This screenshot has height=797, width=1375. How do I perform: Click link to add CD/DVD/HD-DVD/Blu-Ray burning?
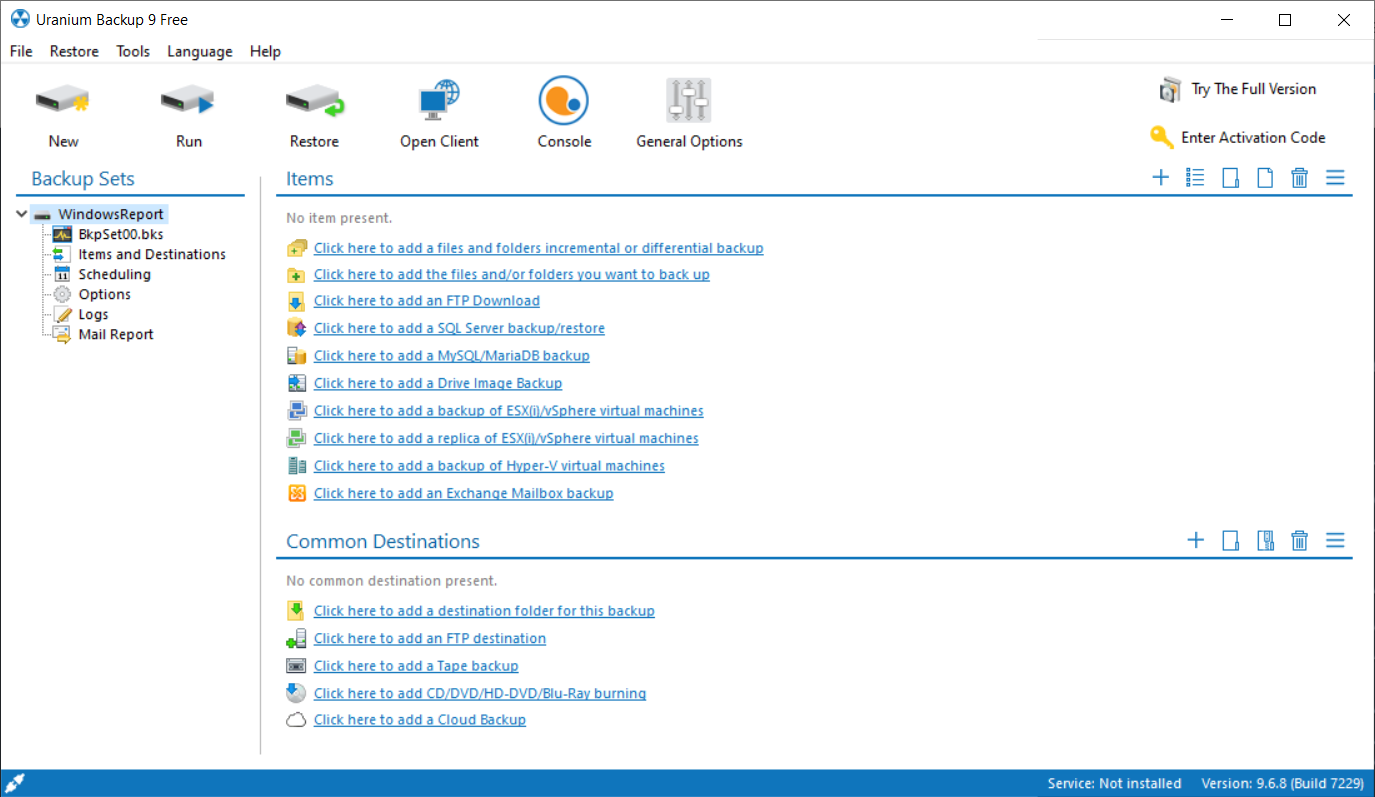(x=480, y=693)
